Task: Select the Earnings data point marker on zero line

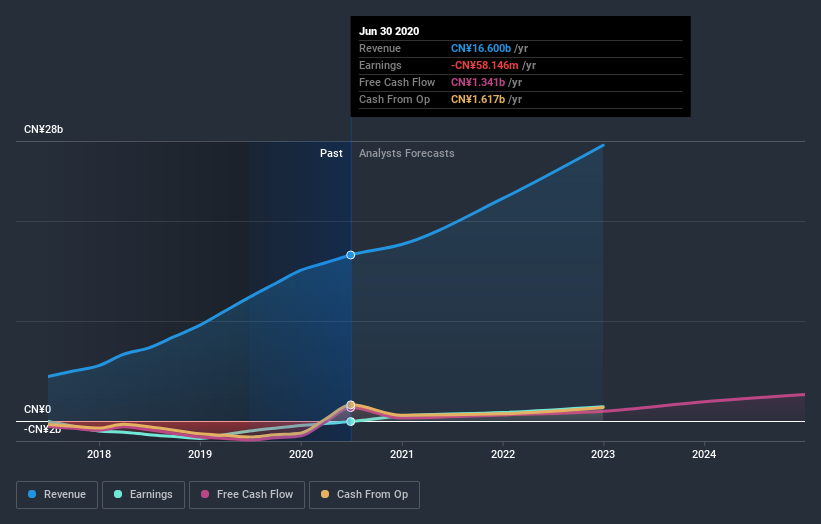Action: (x=351, y=421)
